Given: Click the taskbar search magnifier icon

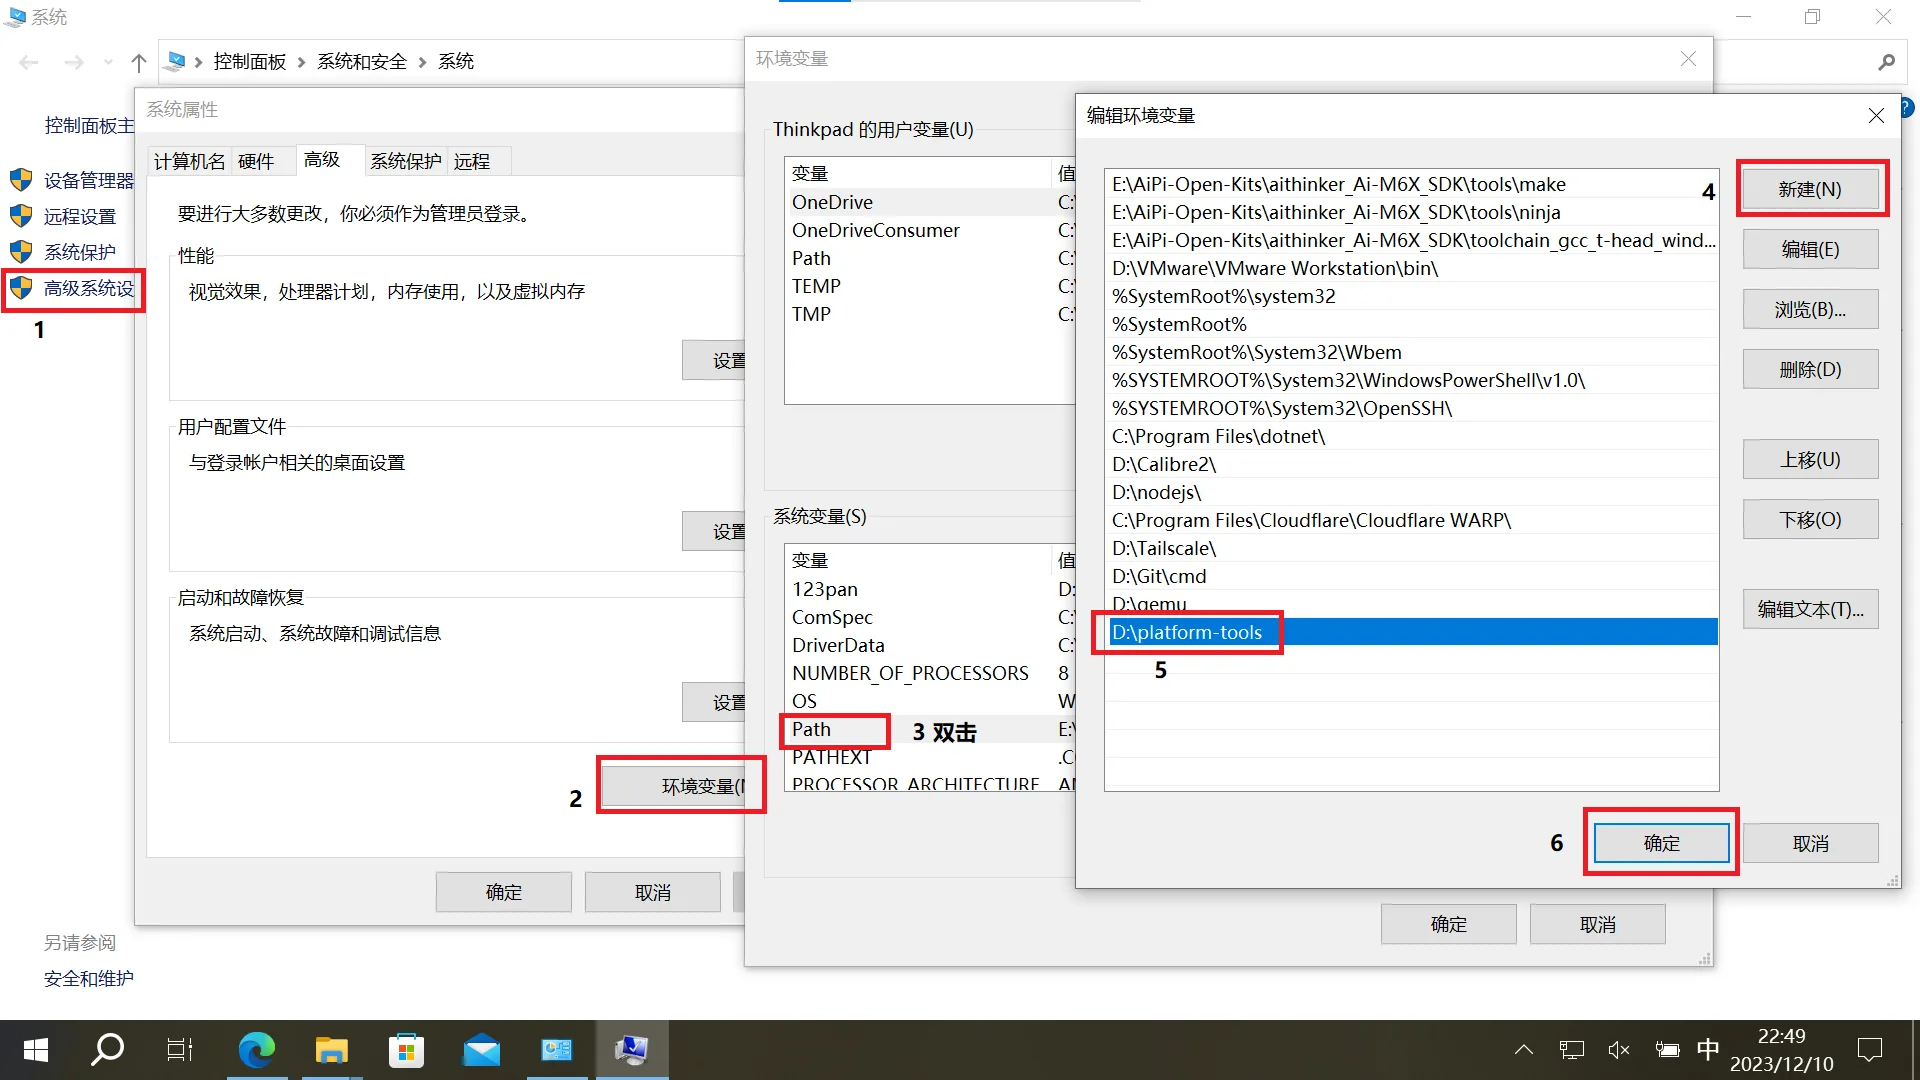Looking at the screenshot, I should pos(107,1050).
